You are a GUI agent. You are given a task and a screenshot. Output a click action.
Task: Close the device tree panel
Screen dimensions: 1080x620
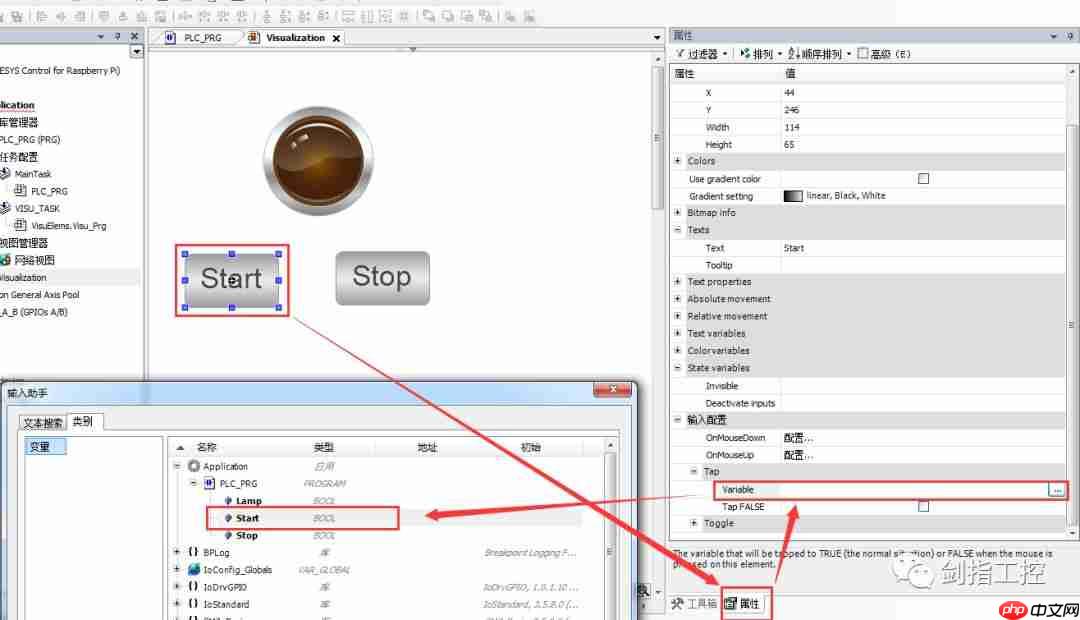[134, 36]
